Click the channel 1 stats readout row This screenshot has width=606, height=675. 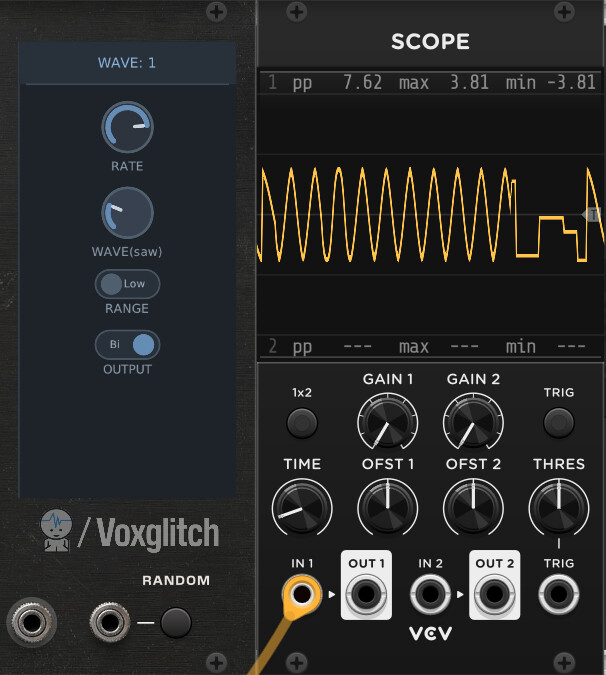tap(431, 83)
